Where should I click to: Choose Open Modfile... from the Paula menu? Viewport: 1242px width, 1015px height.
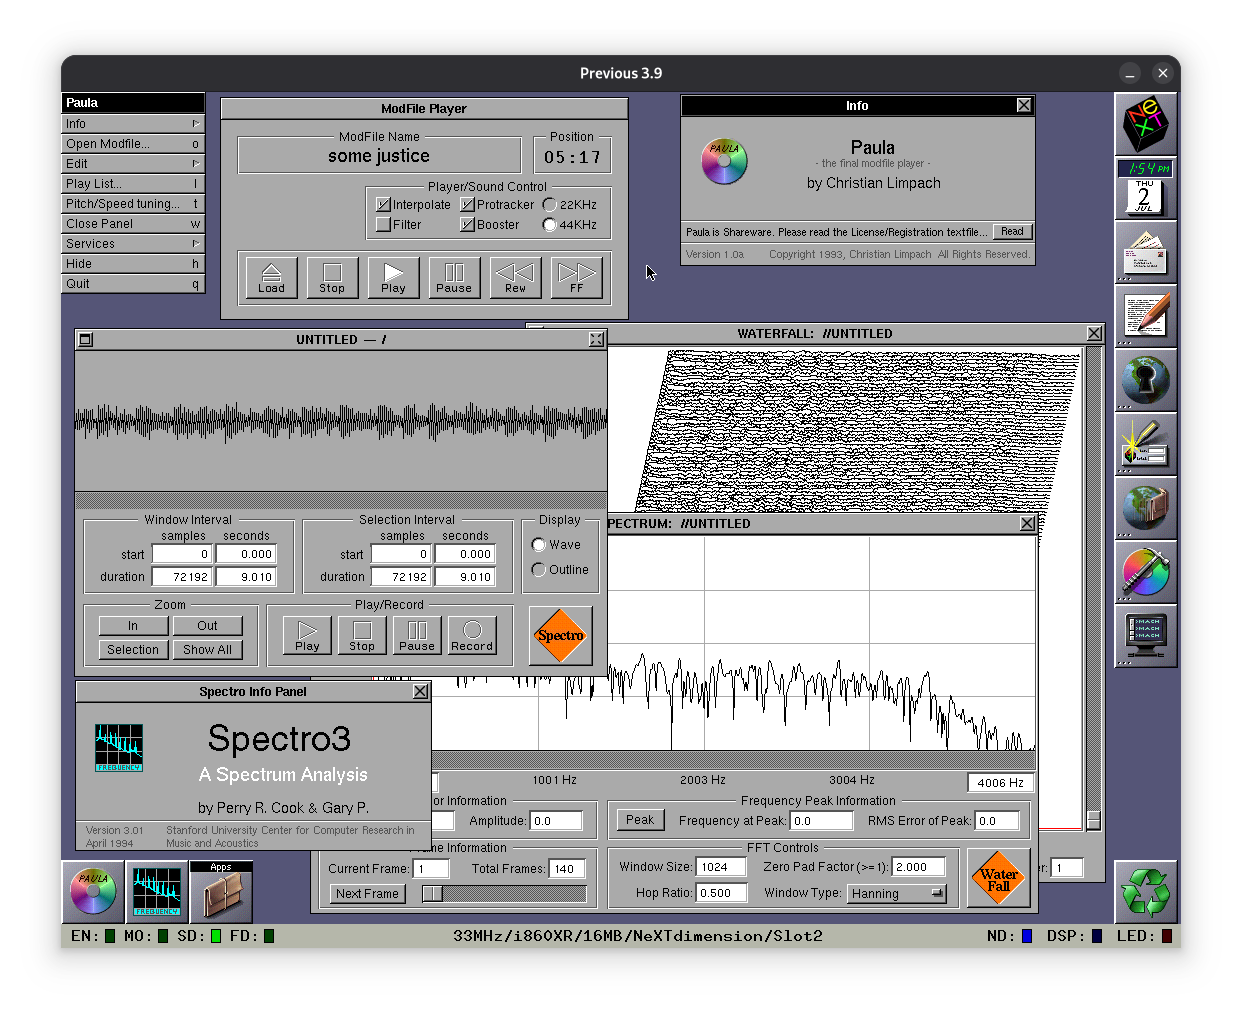(132, 144)
